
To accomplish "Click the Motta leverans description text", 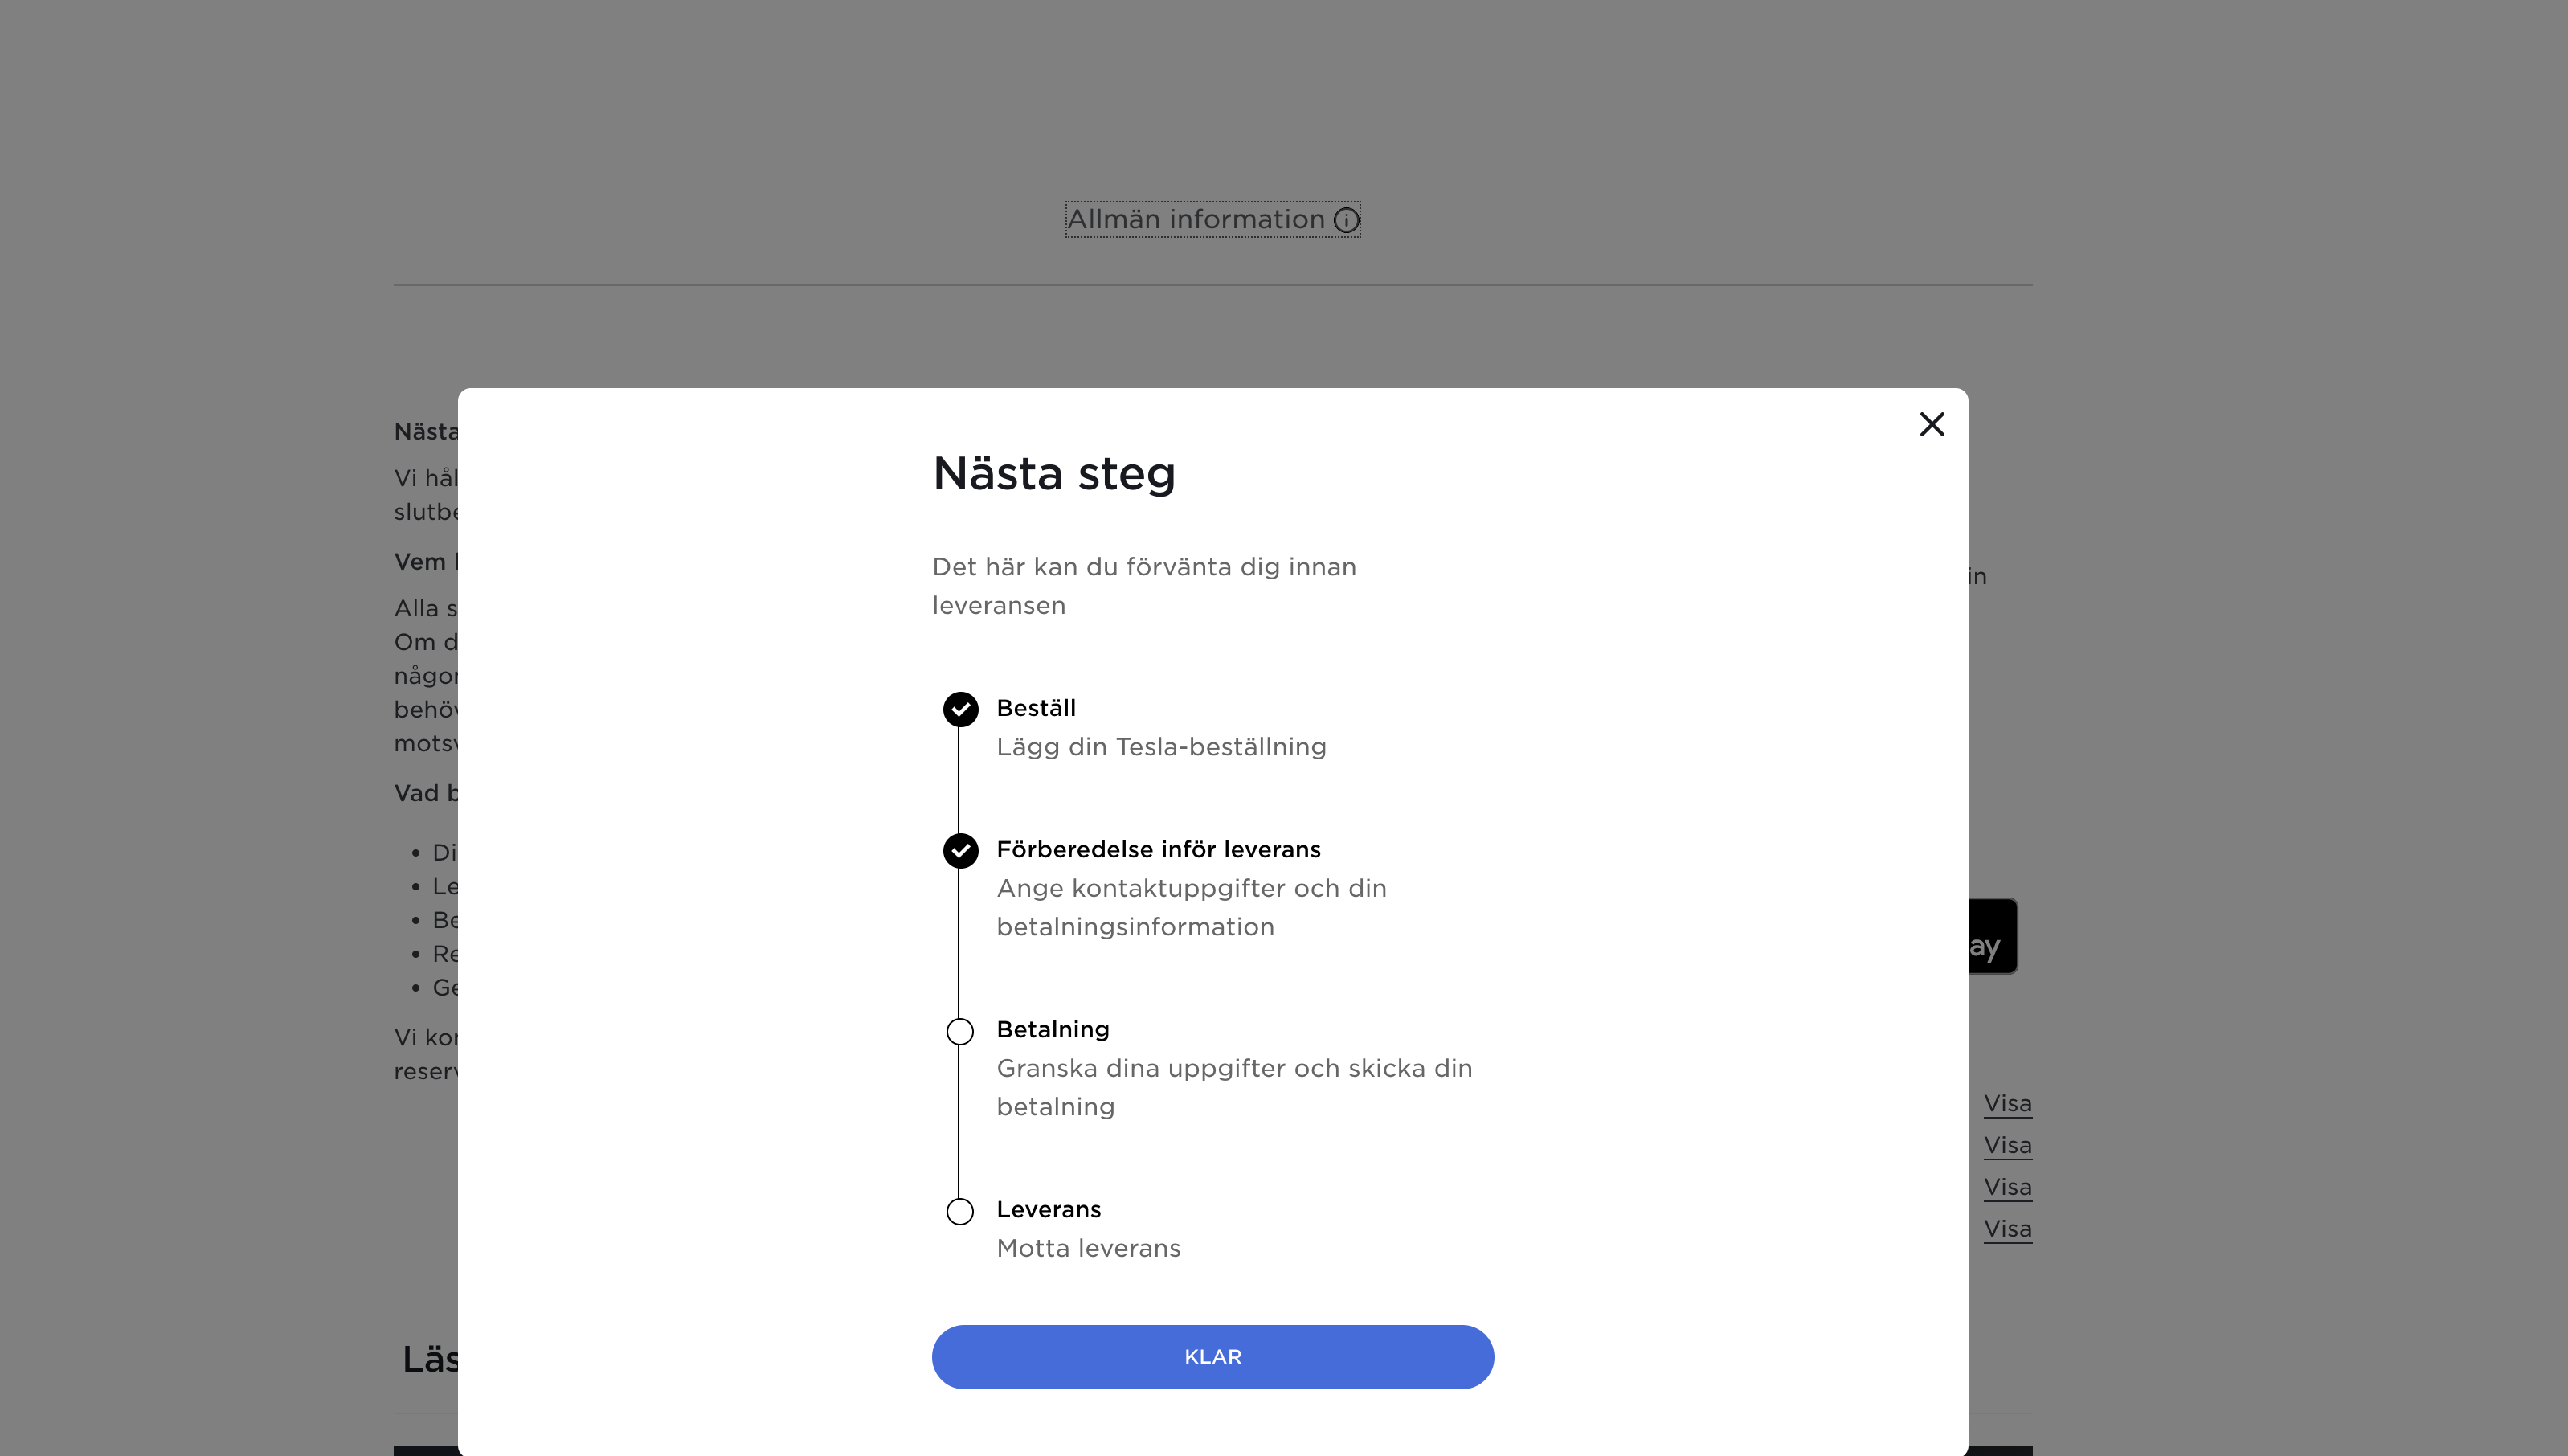I will click(1088, 1248).
